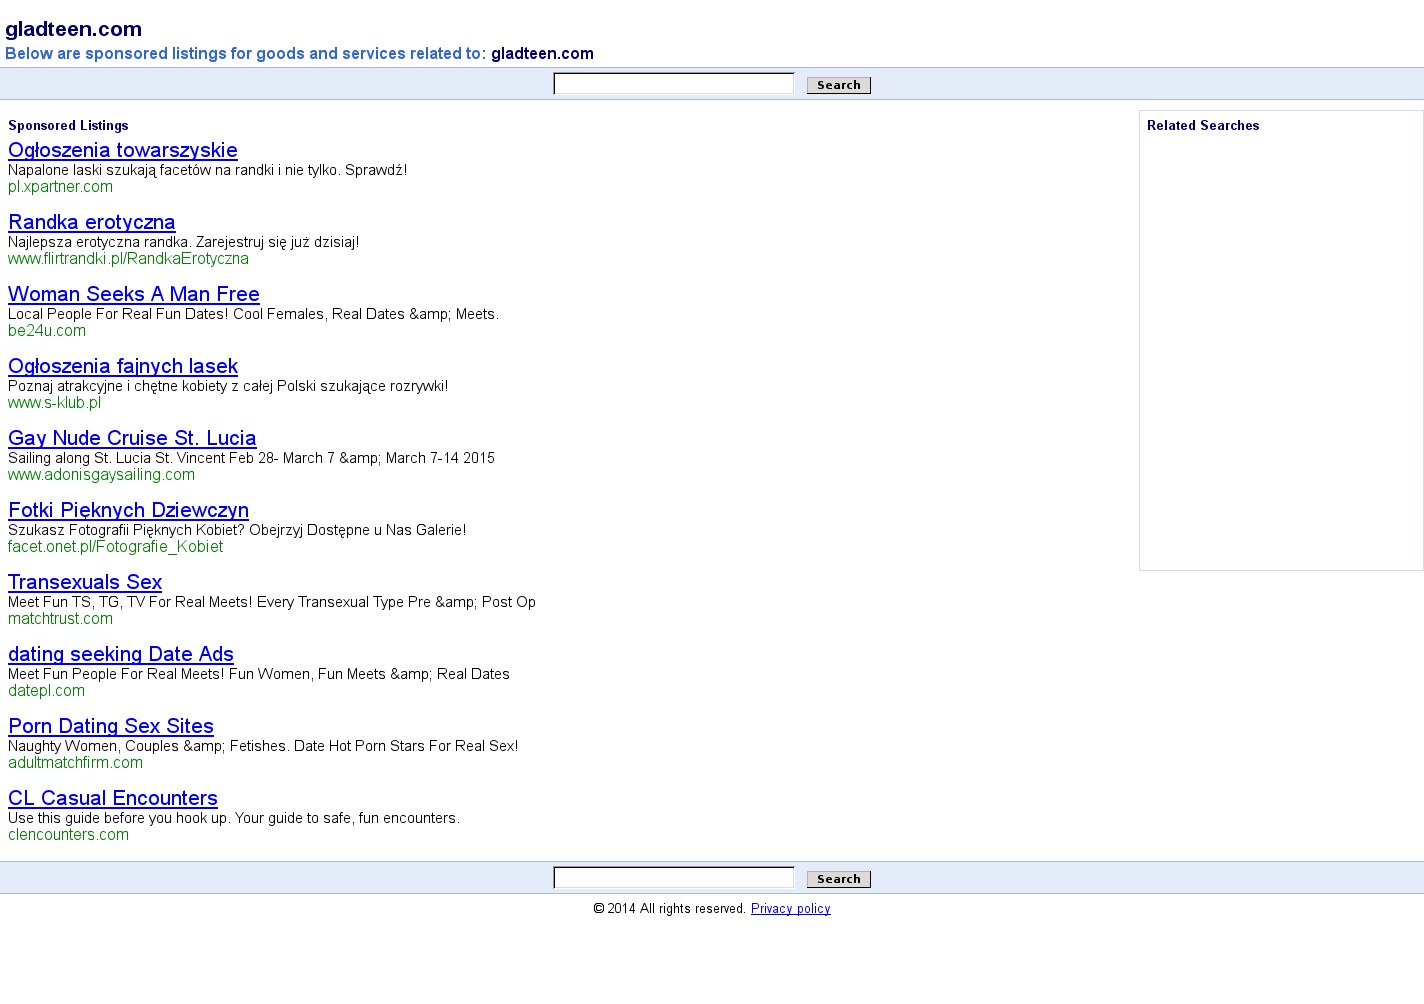
Task: Click the www.adonisgaysailing.com URL
Action: 101,475
